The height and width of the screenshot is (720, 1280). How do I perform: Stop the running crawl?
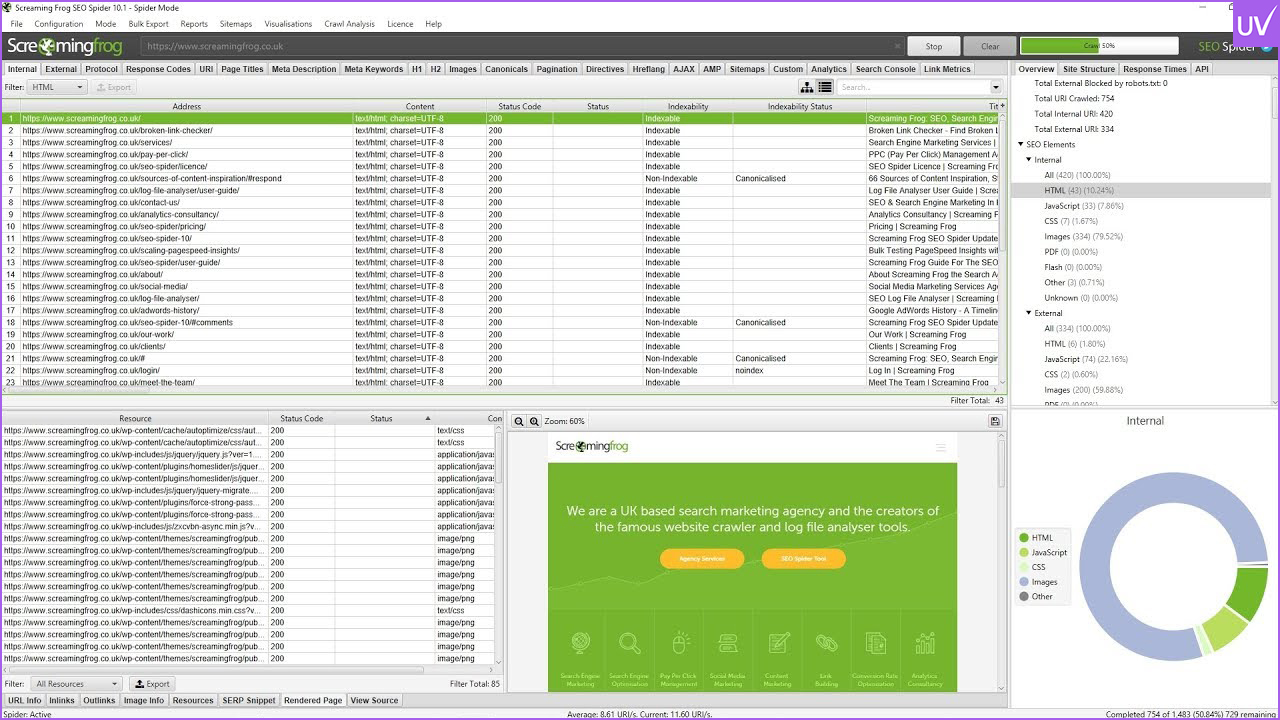pyautogui.click(x=933, y=46)
